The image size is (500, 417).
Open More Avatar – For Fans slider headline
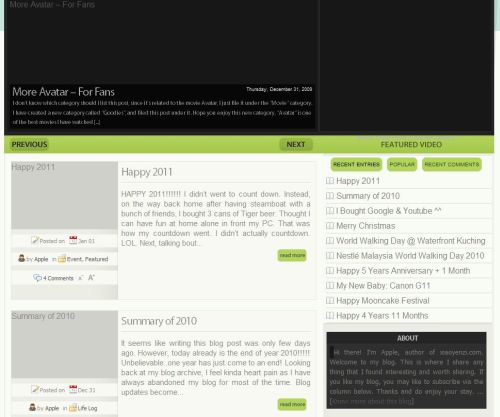pos(63,92)
